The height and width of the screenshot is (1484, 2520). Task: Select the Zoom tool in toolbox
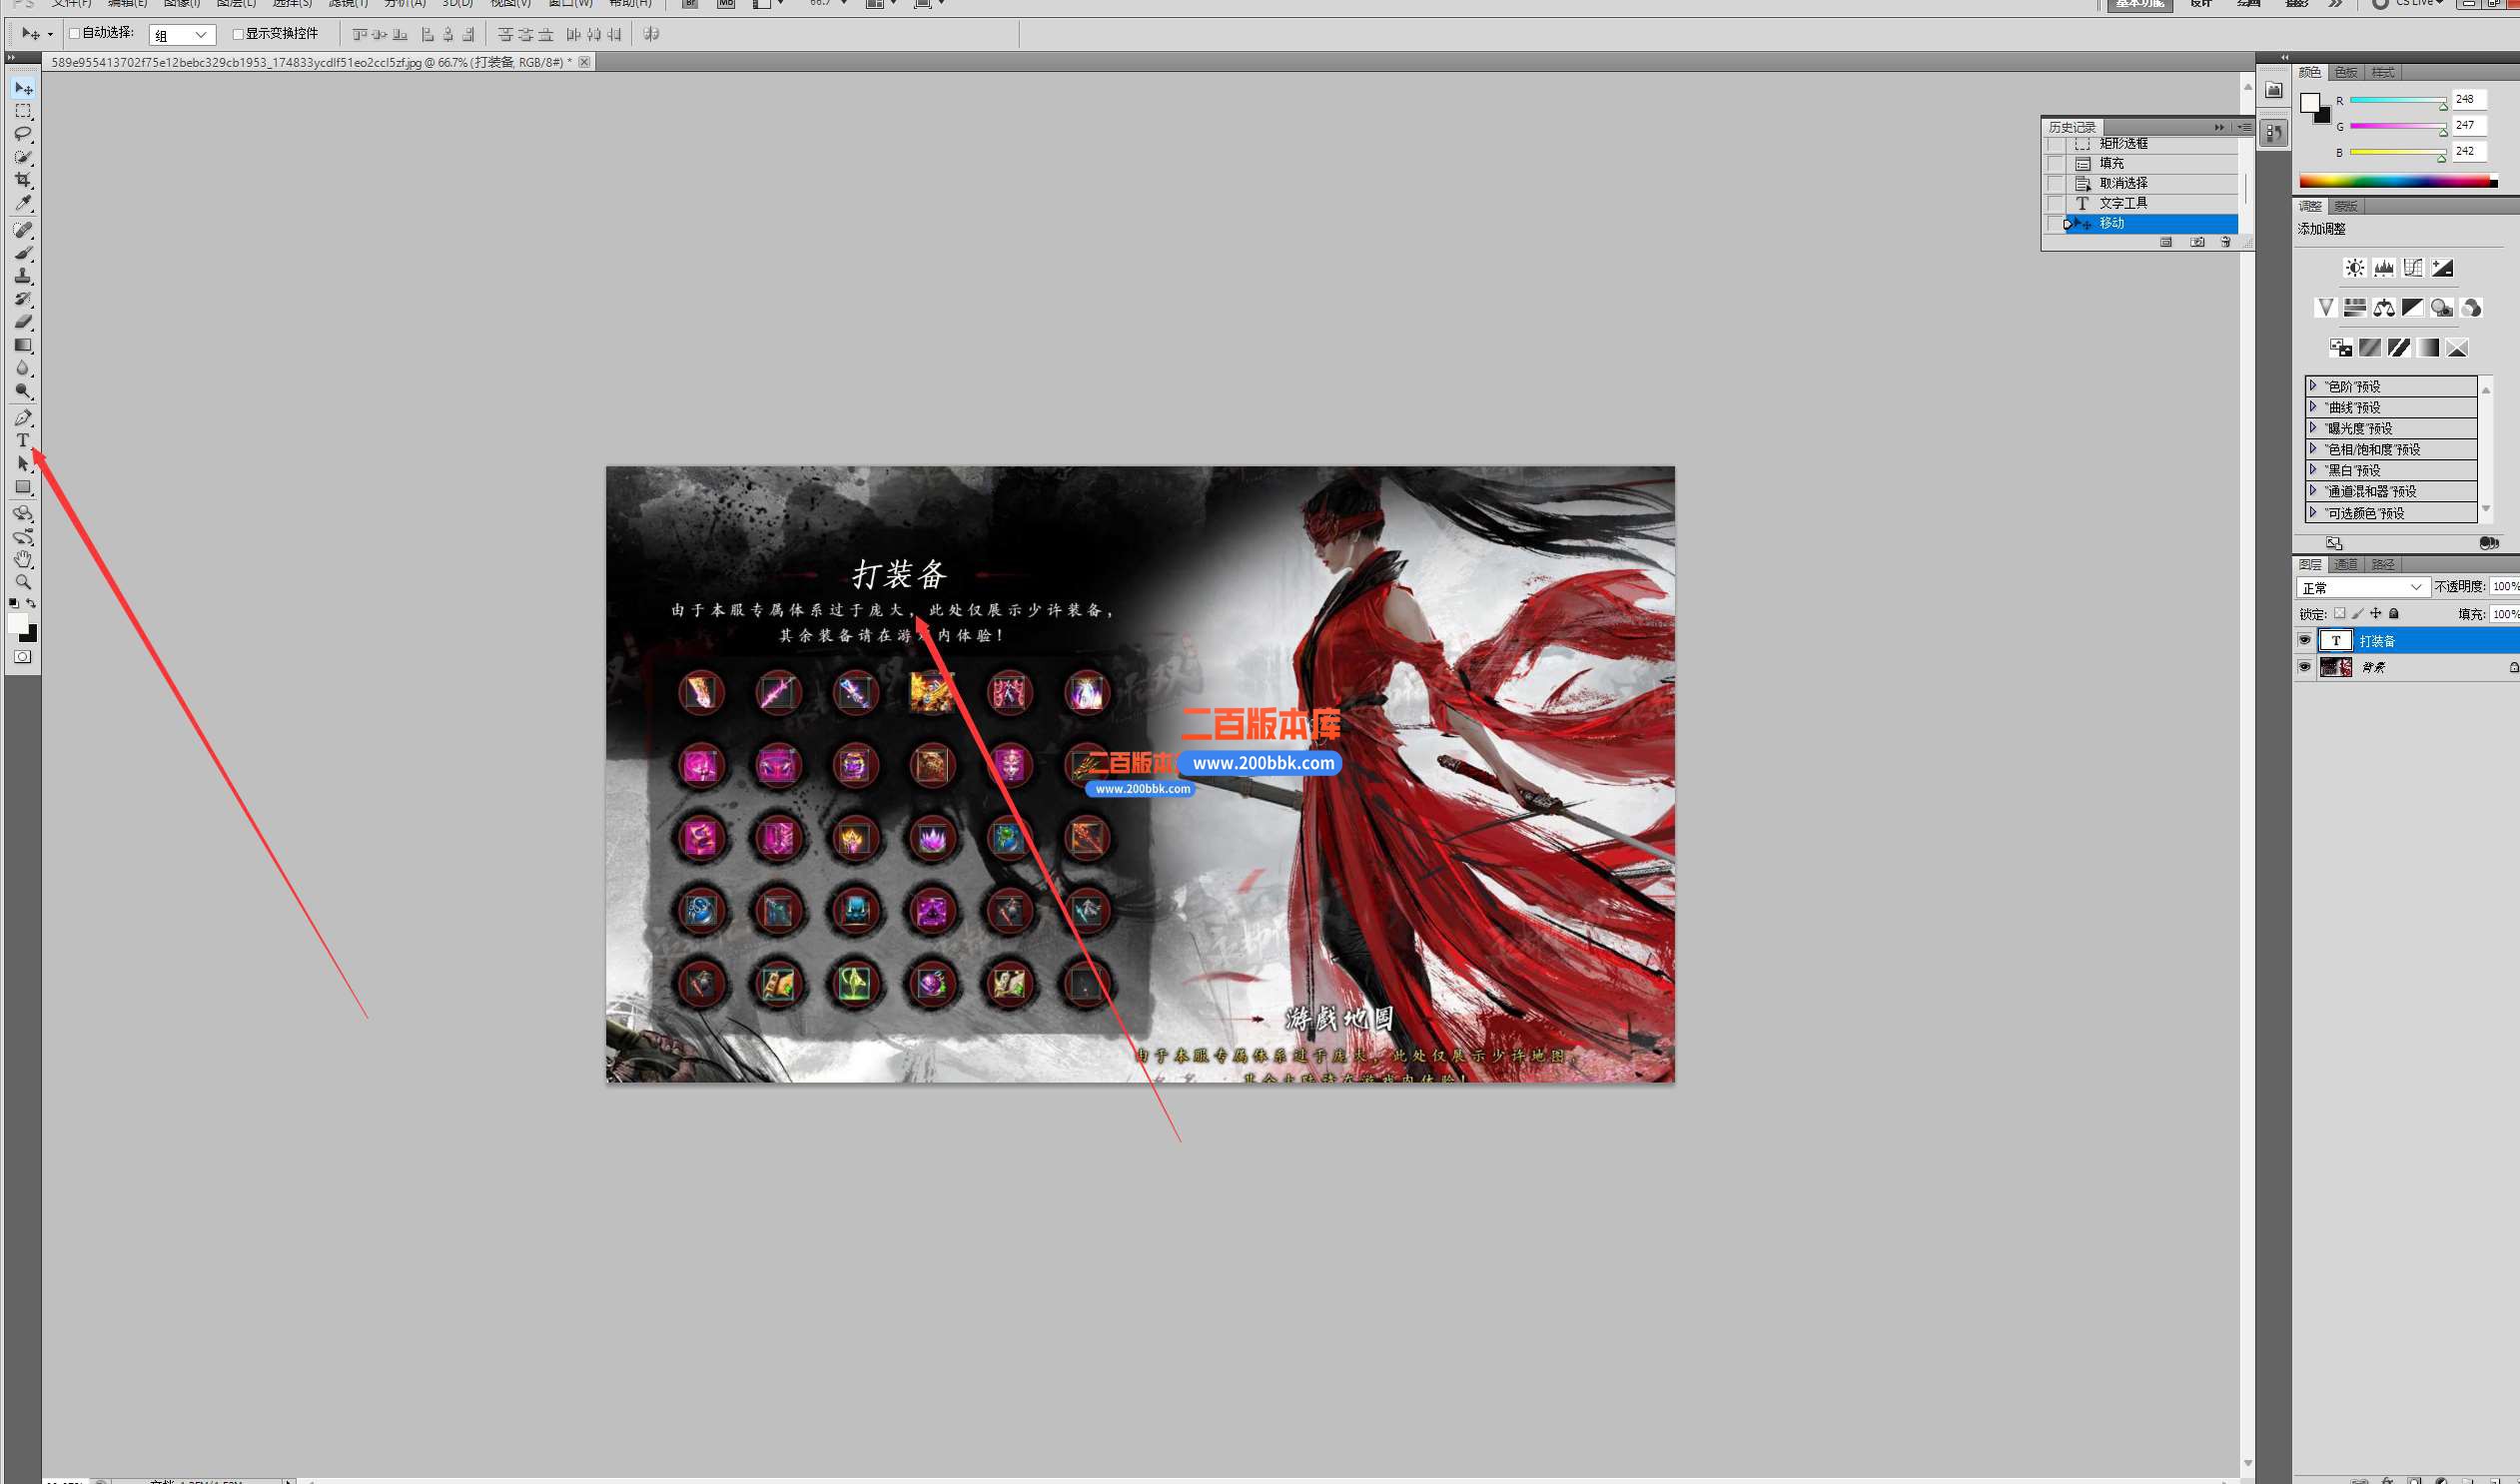point(23,582)
